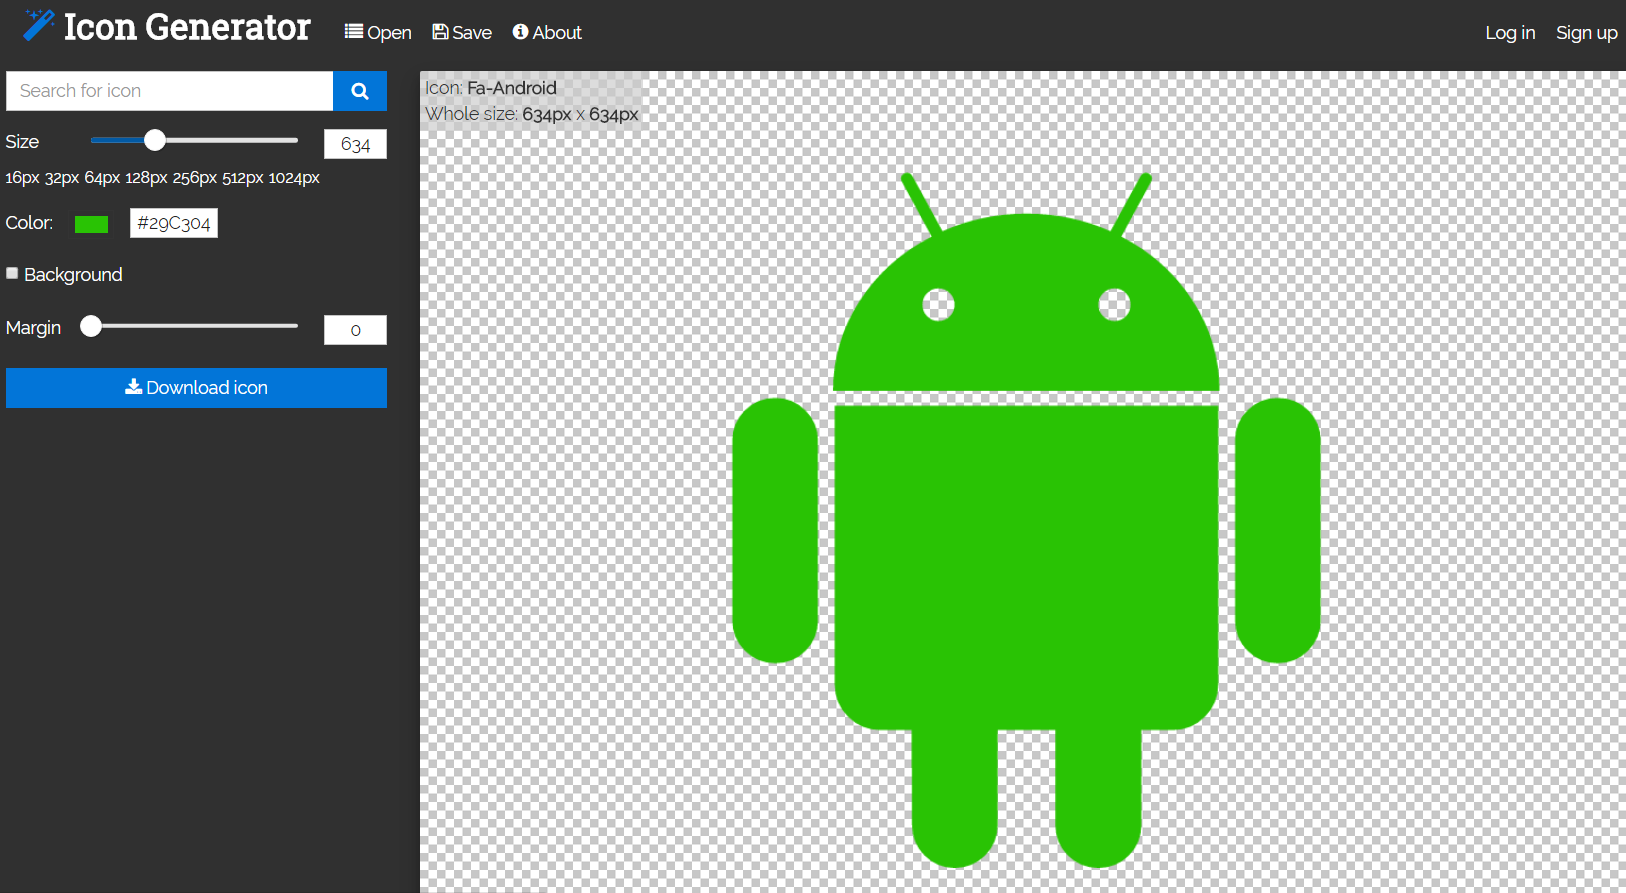The width and height of the screenshot is (1626, 893).
Task: Click the hex color field #29C304
Action: pyautogui.click(x=174, y=223)
